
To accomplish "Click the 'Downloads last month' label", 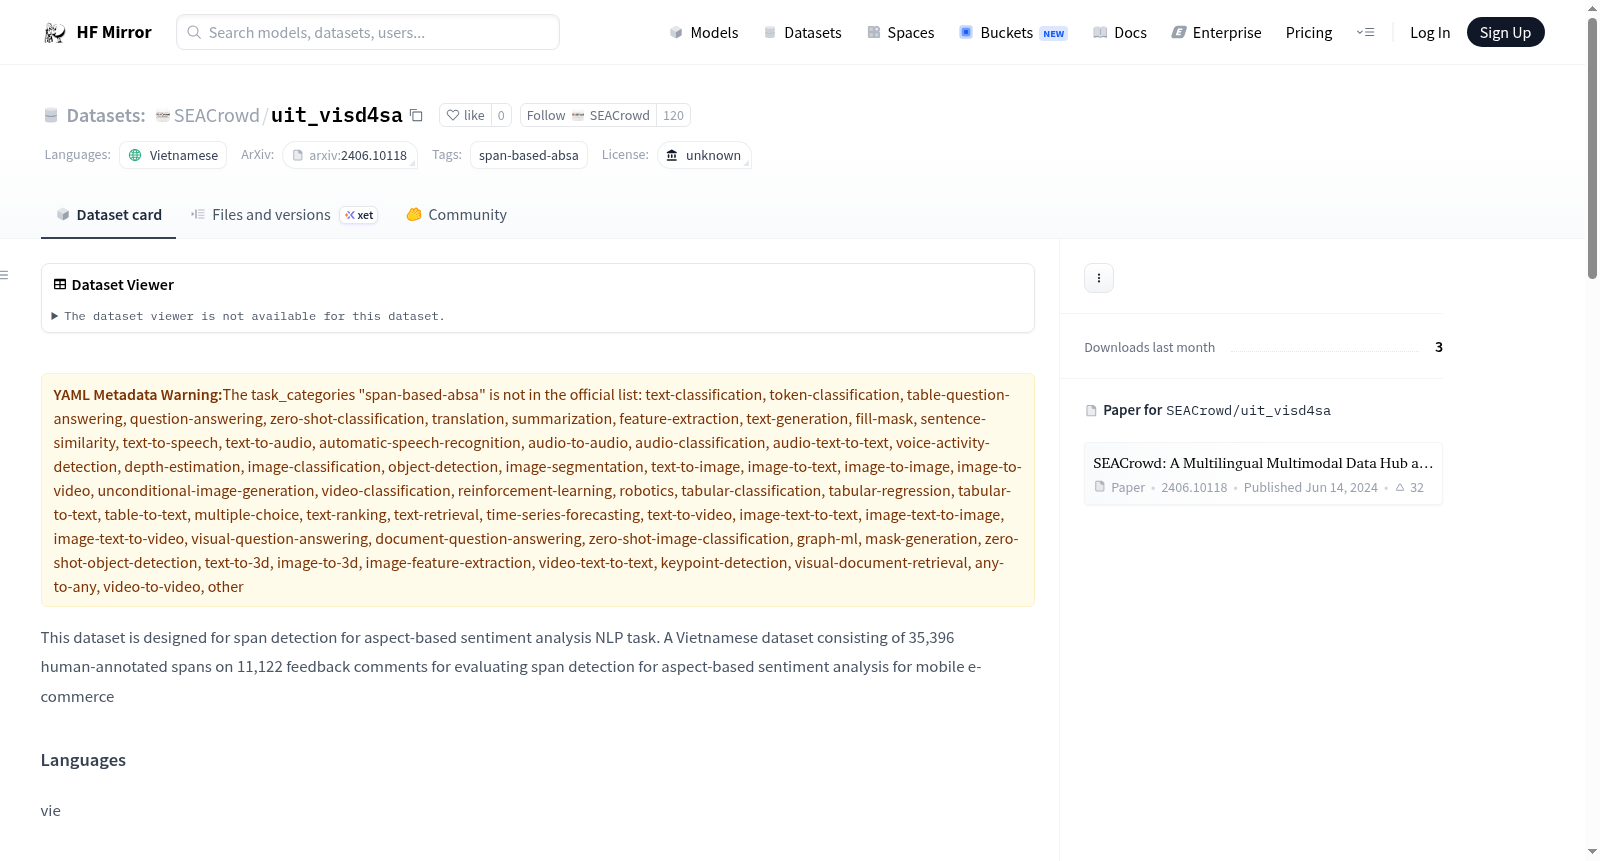I will [x=1150, y=348].
